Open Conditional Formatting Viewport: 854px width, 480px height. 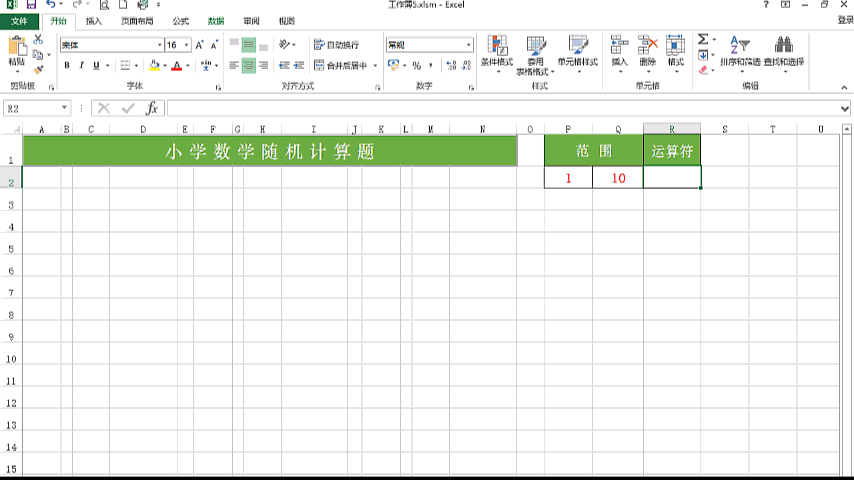click(497, 54)
